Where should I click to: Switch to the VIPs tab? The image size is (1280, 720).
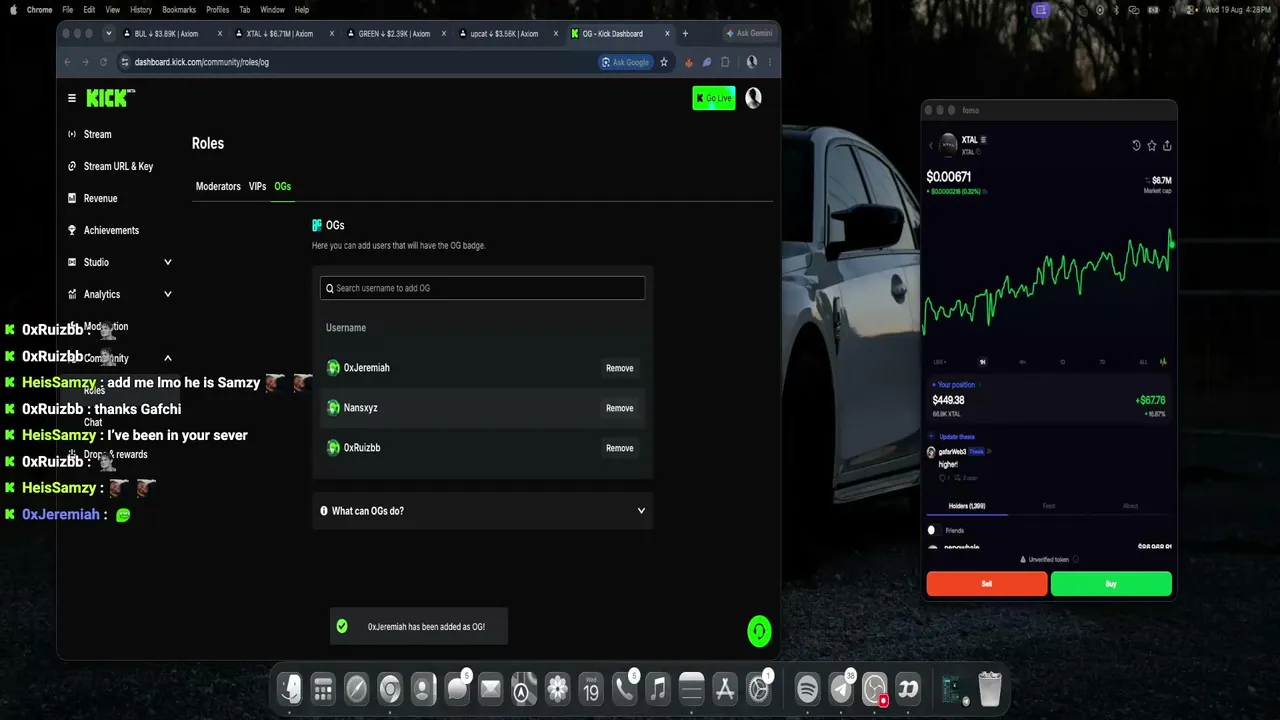click(258, 186)
